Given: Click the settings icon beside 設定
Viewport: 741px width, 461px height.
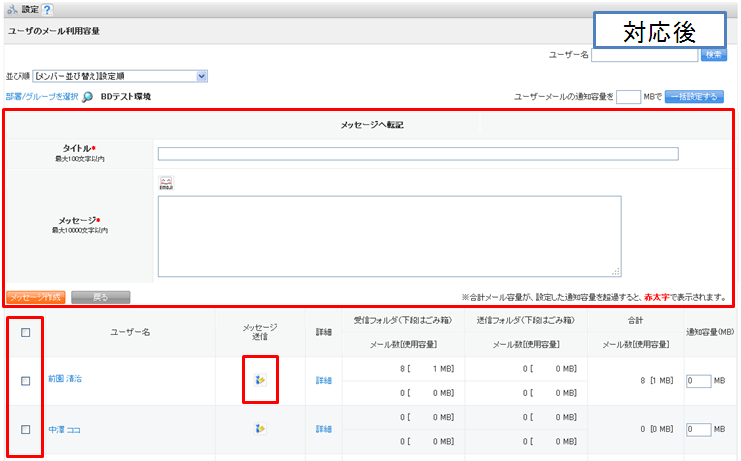Looking at the screenshot, I should [11, 9].
